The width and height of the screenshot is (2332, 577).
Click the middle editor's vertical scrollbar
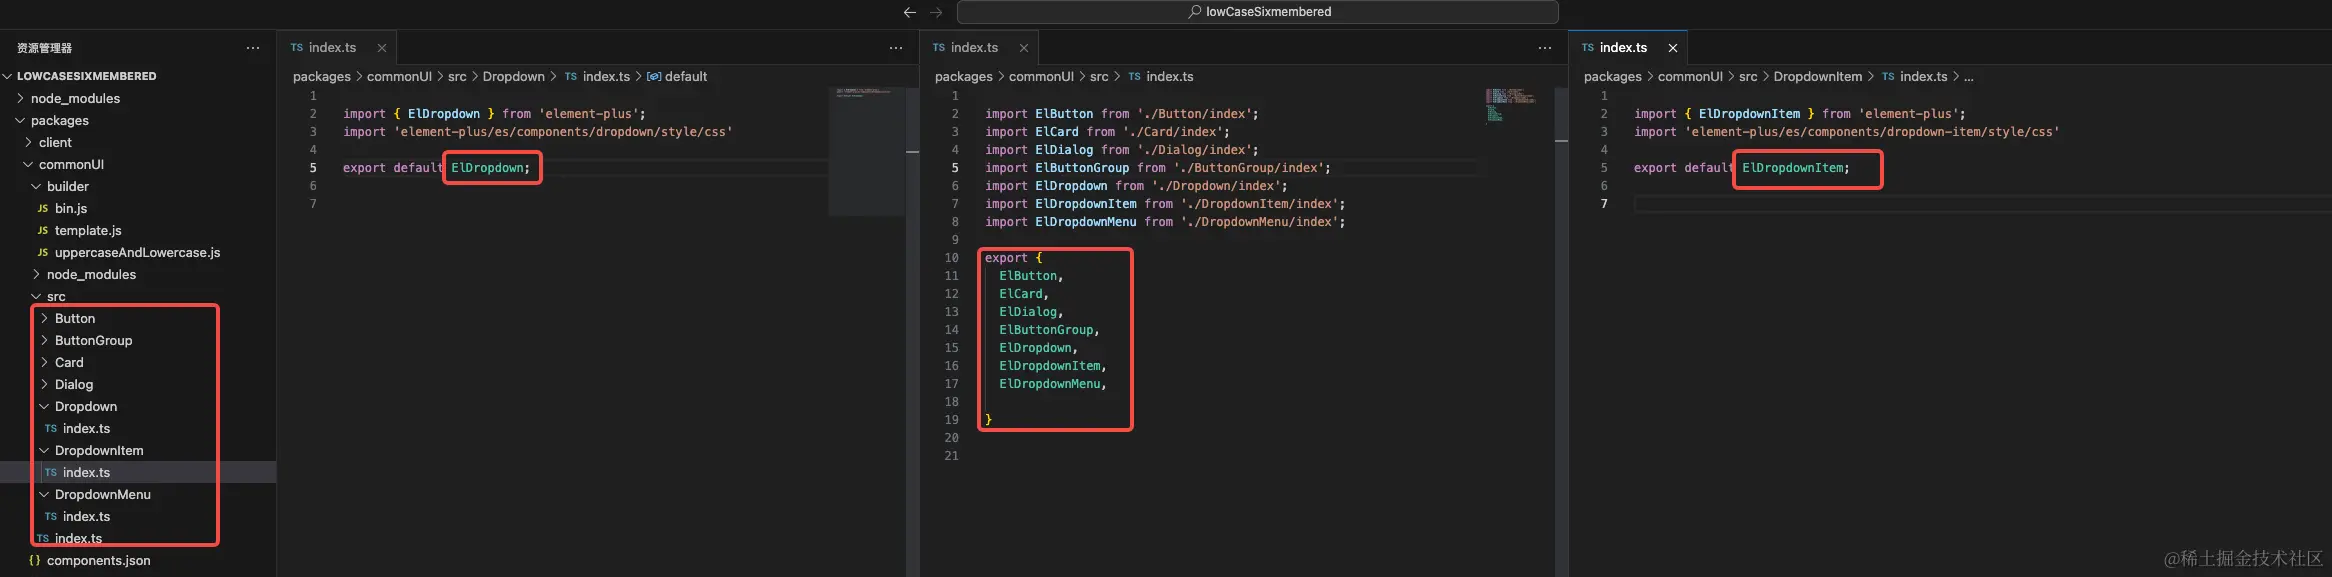(x=1562, y=330)
